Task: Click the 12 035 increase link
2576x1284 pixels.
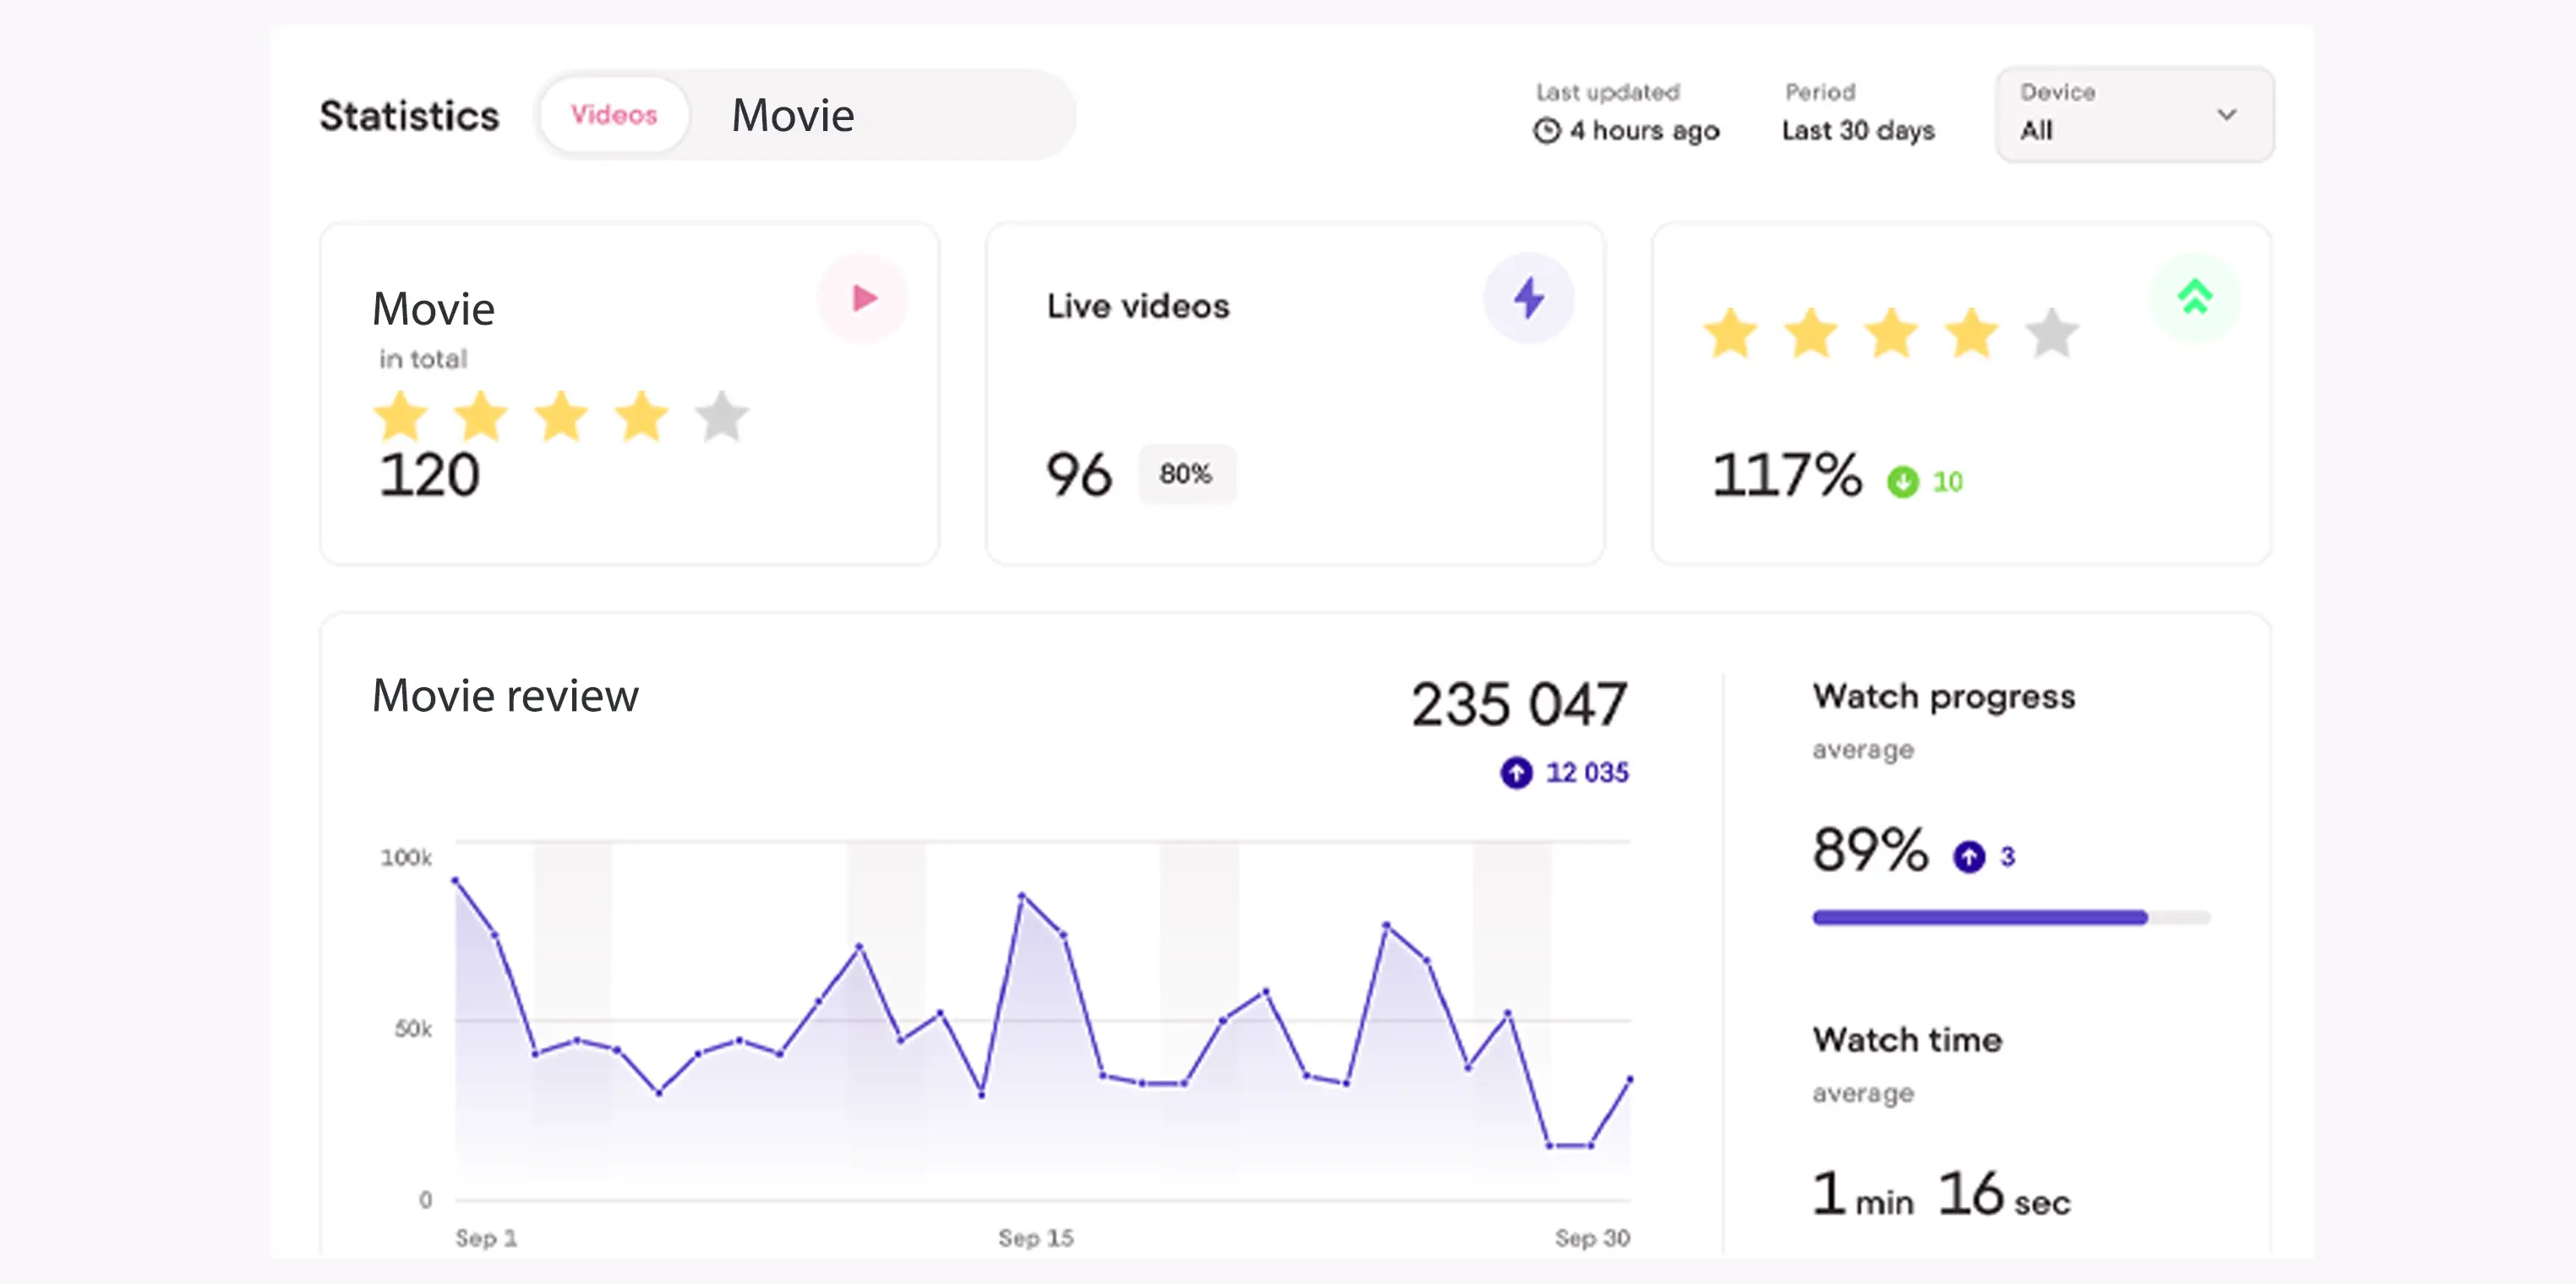Action: pyautogui.click(x=1586, y=773)
